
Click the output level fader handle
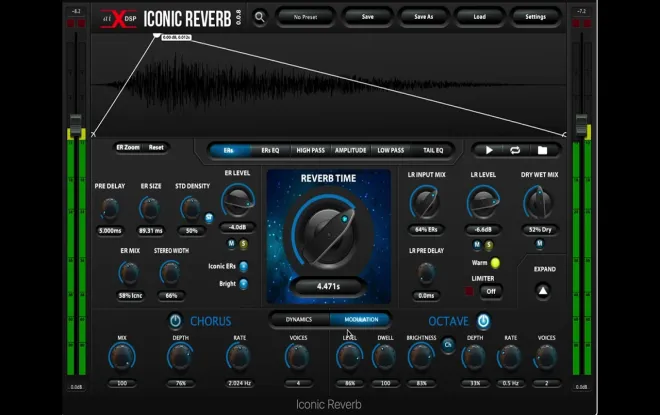[x=581, y=124]
